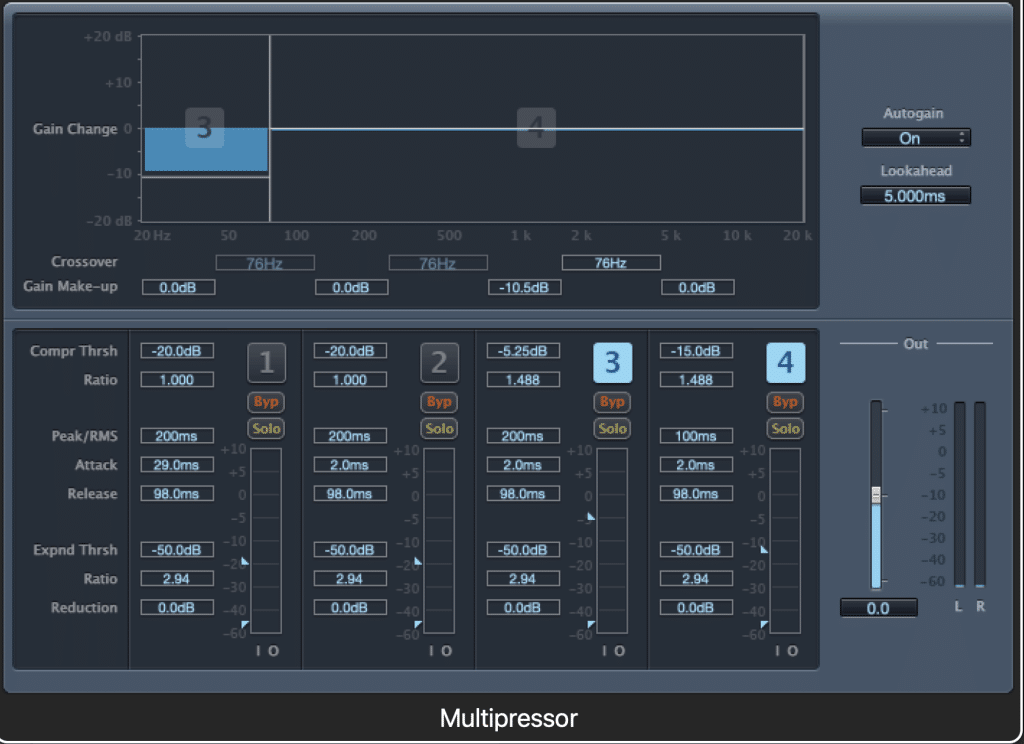Solo band 4
This screenshot has width=1024, height=744.
(786, 428)
